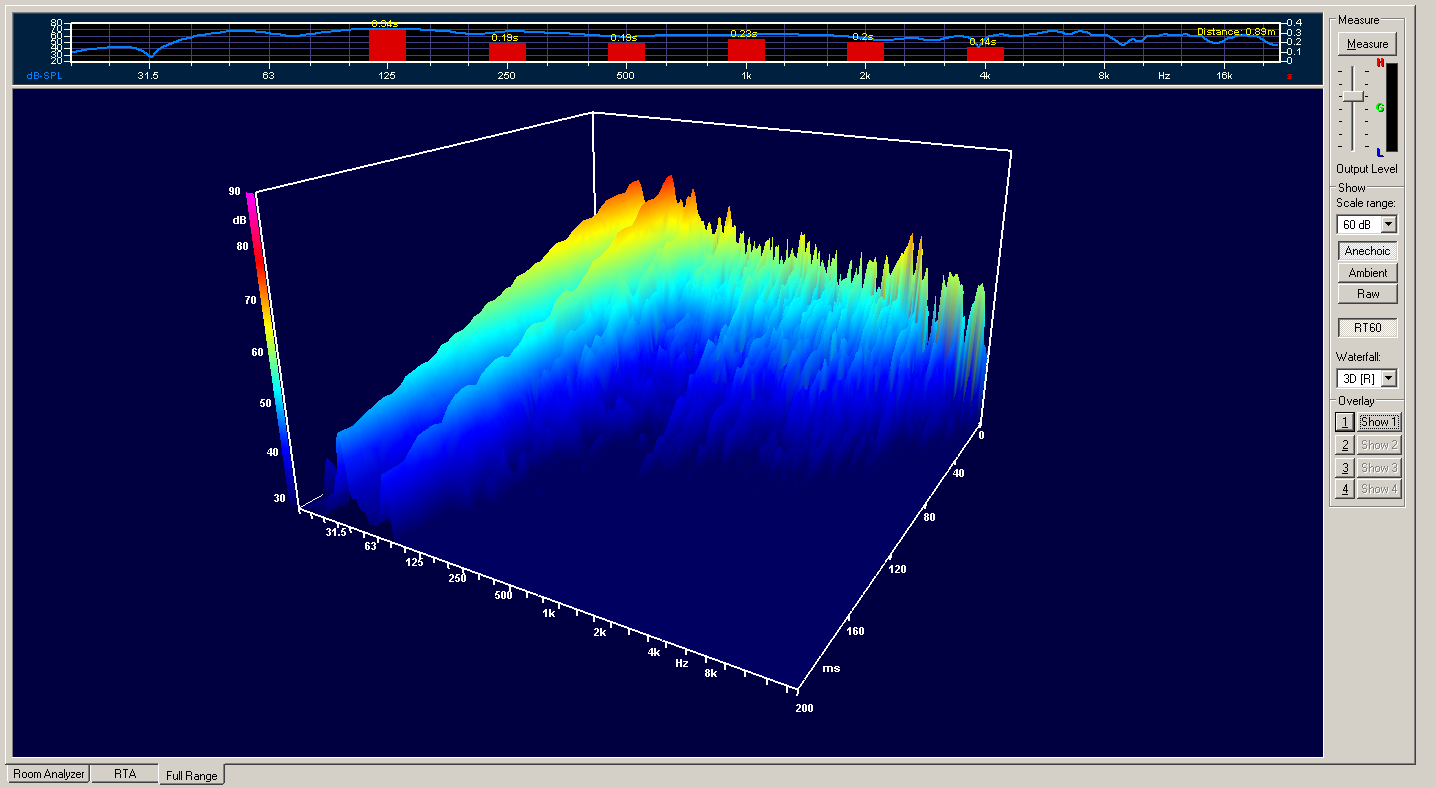Open the Scale range 60 dB dropdown

(1388, 225)
